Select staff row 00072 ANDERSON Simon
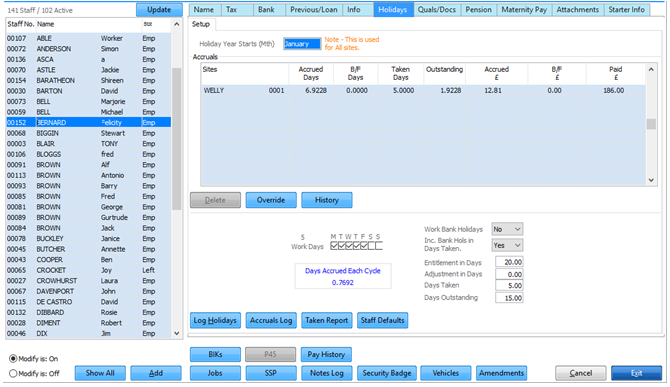670x387 pixels. (88, 49)
